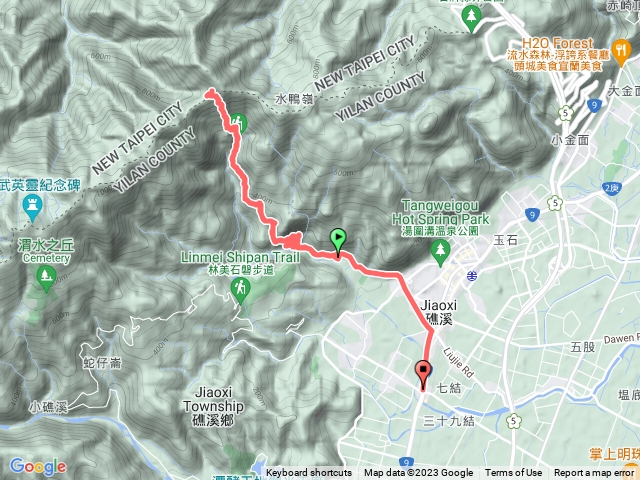
Task: Click the Jiaoxi Township label
Action: tap(213, 406)
